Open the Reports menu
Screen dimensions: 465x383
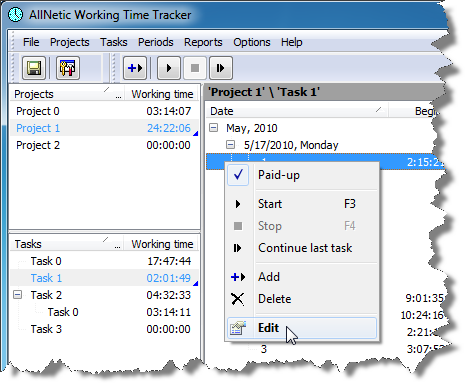pyautogui.click(x=203, y=42)
